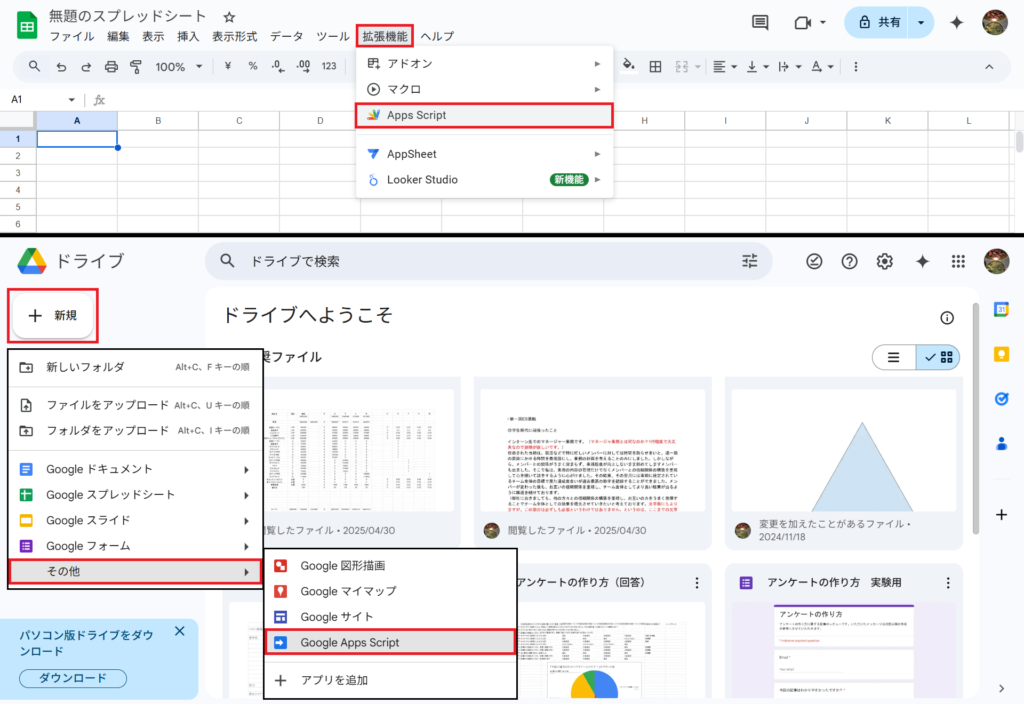Start a video meeting from Sheets
Viewport: 1024px width, 704px height.
pos(803,23)
